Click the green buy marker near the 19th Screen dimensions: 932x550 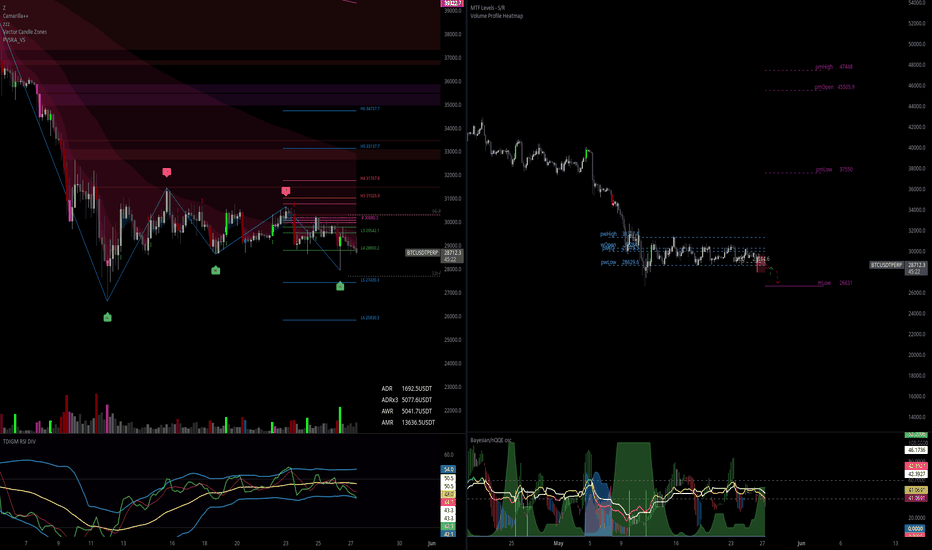(216, 271)
